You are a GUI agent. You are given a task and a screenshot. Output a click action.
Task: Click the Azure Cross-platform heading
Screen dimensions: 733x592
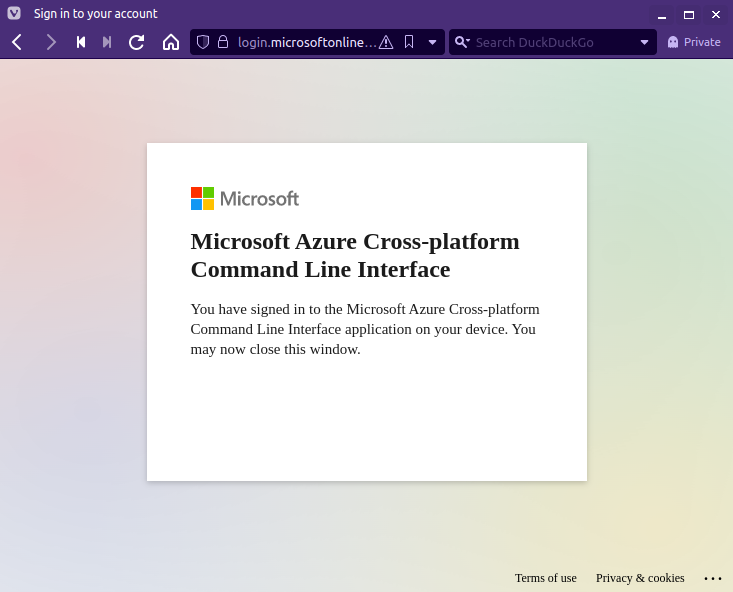(x=355, y=255)
